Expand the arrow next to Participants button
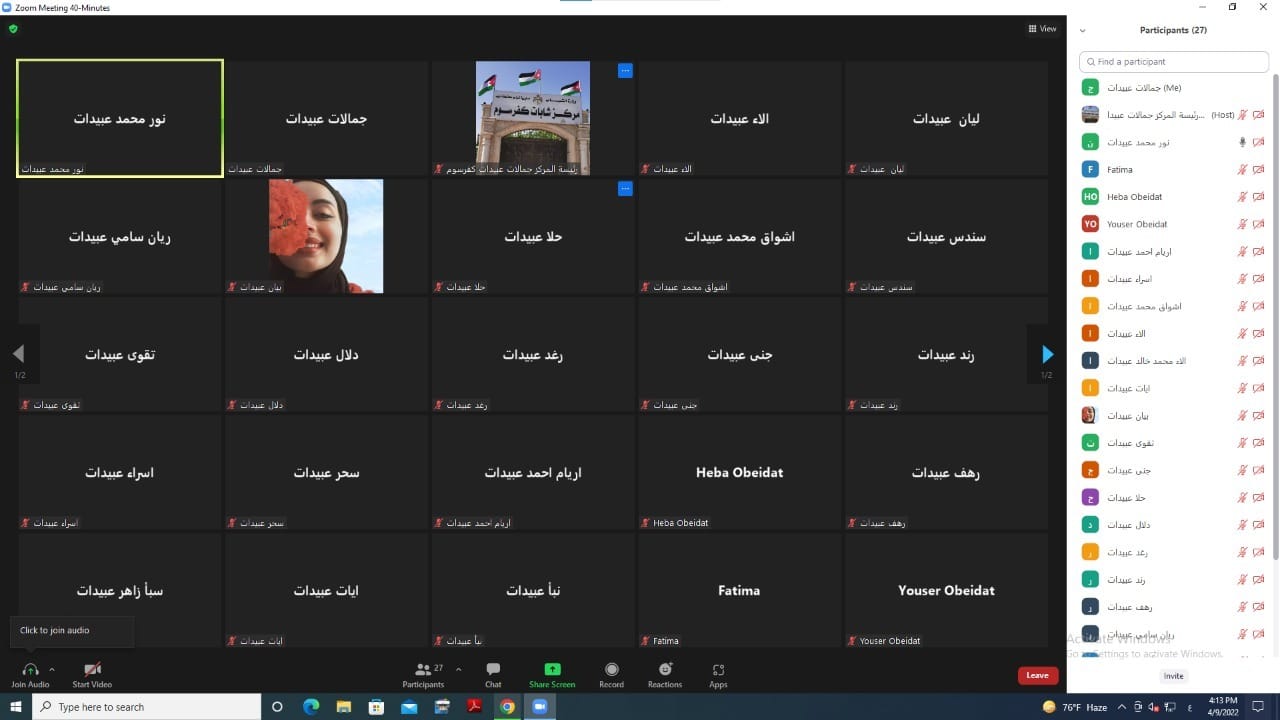This screenshot has width=1280, height=720. [458, 669]
